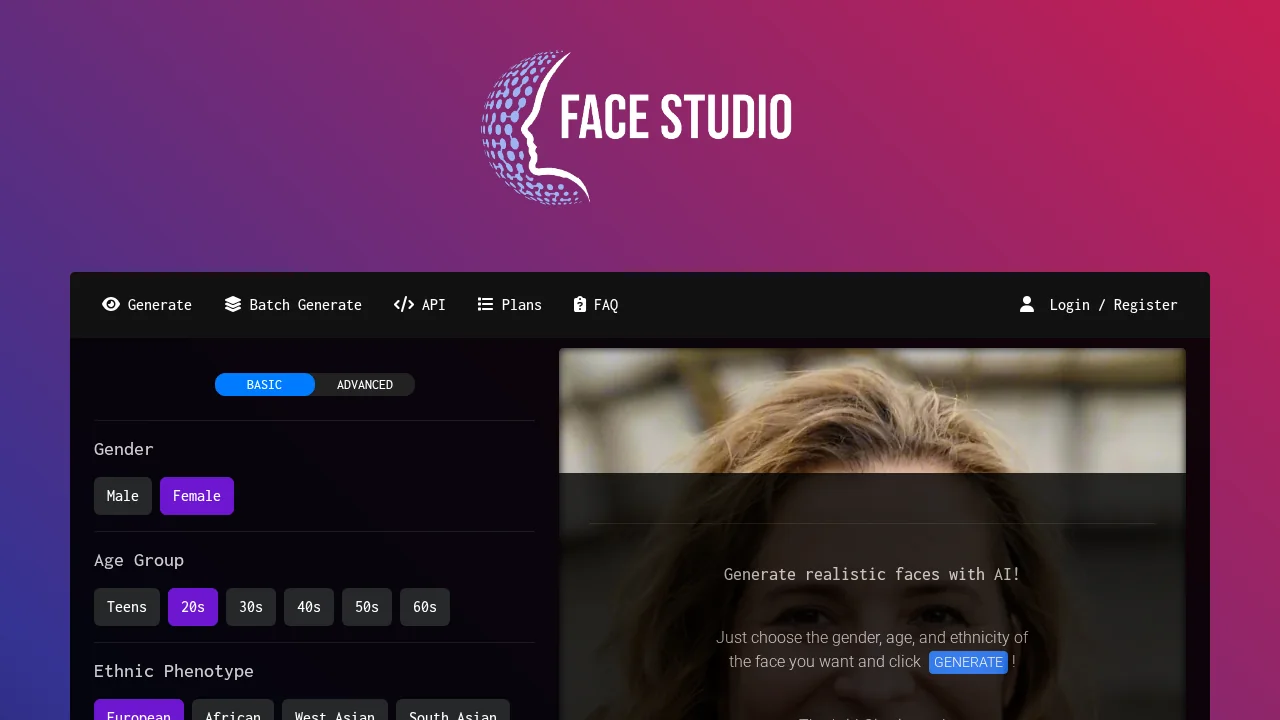
Task: Open the Batch Generate page
Action: 293,304
